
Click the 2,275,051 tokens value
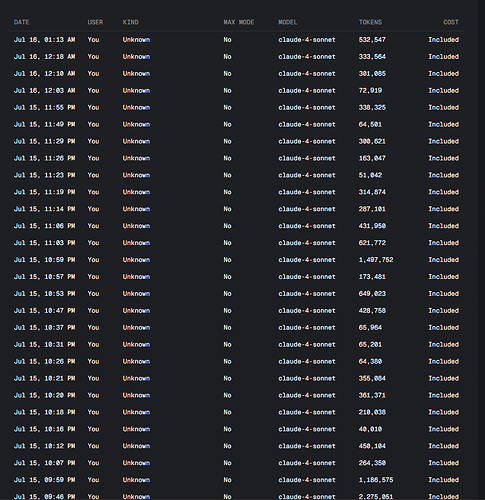[376, 497]
